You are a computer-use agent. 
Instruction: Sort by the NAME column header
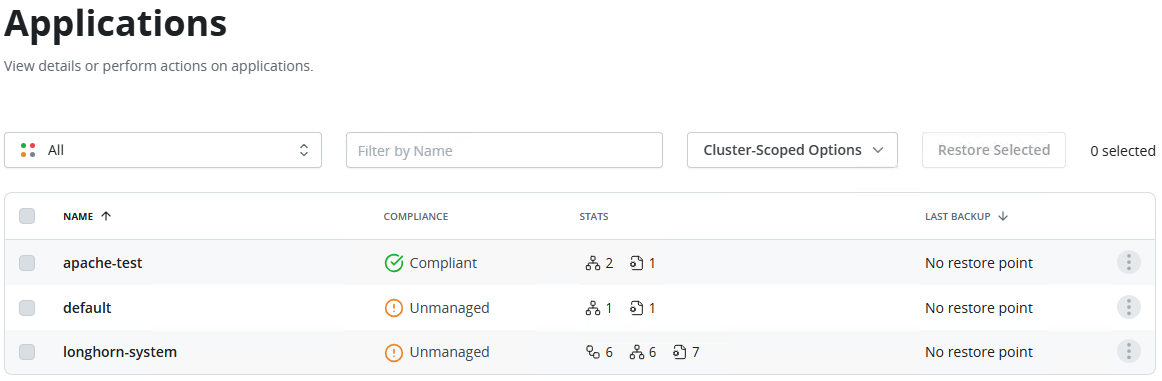tap(87, 216)
